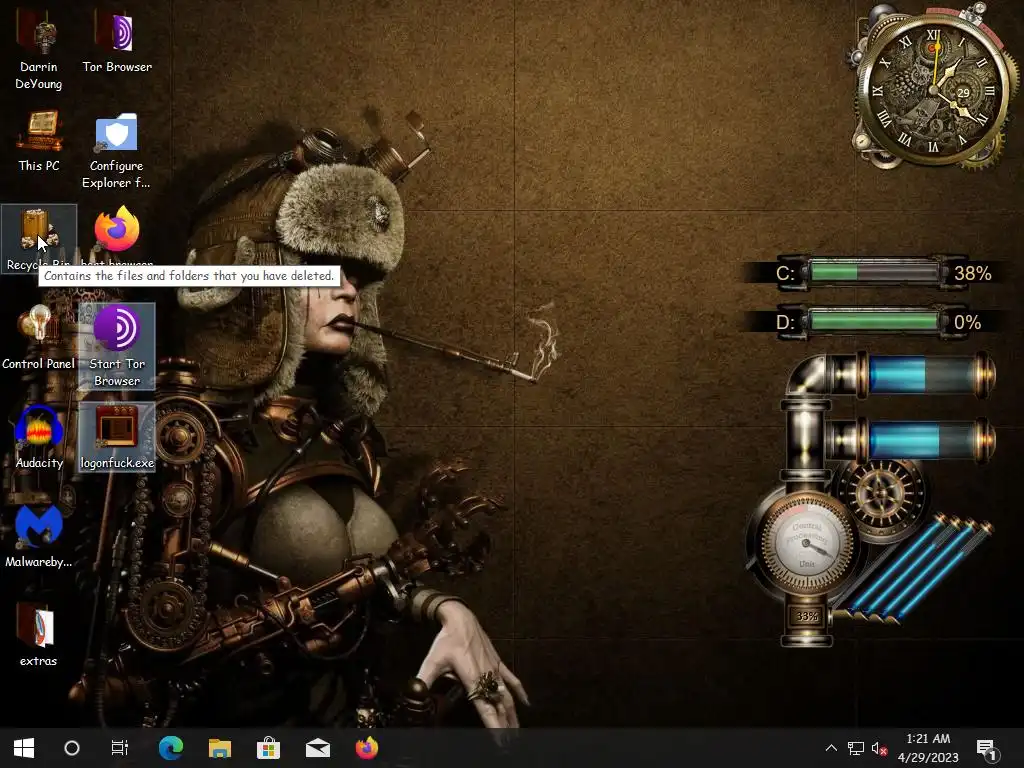Click the 0% D: drive label

pyautogui.click(x=967, y=322)
